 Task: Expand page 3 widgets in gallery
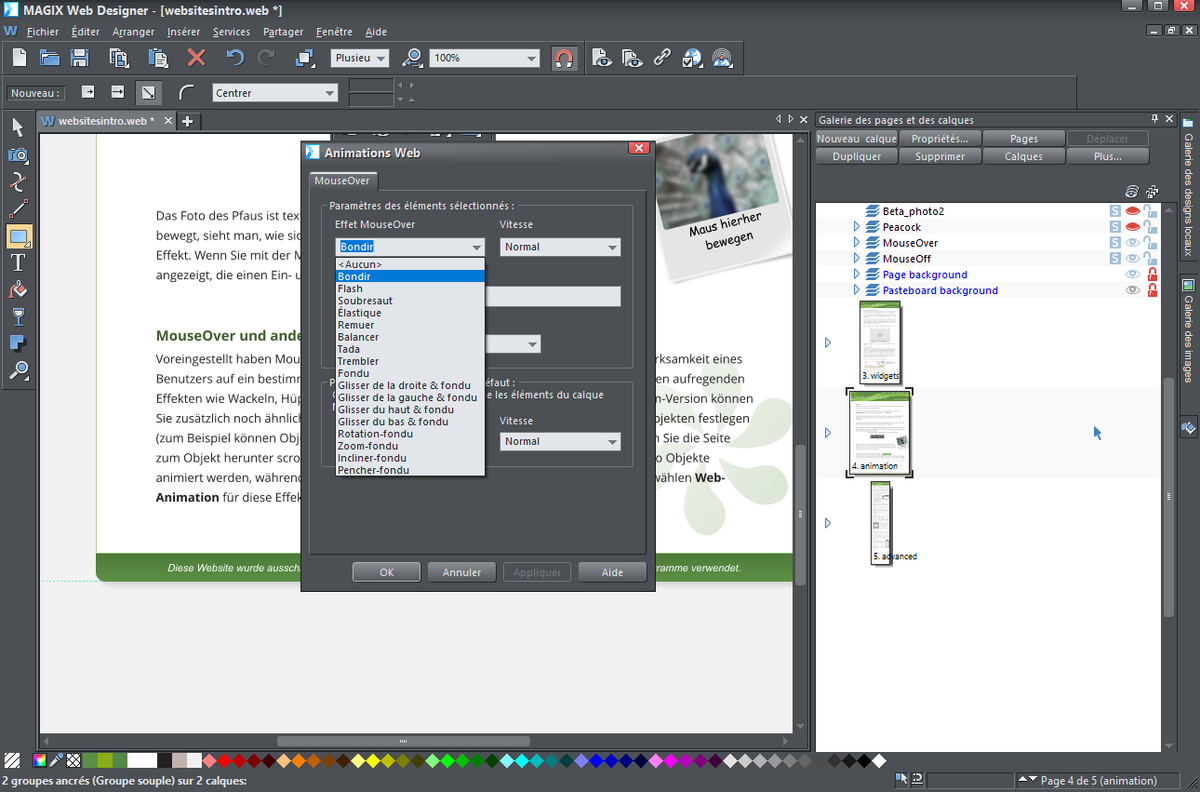point(827,343)
